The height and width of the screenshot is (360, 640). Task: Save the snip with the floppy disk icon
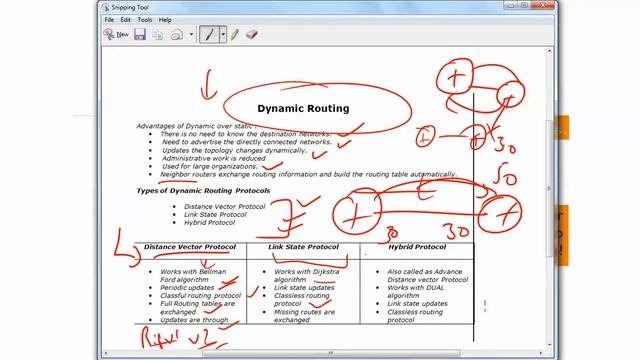pyautogui.click(x=140, y=35)
